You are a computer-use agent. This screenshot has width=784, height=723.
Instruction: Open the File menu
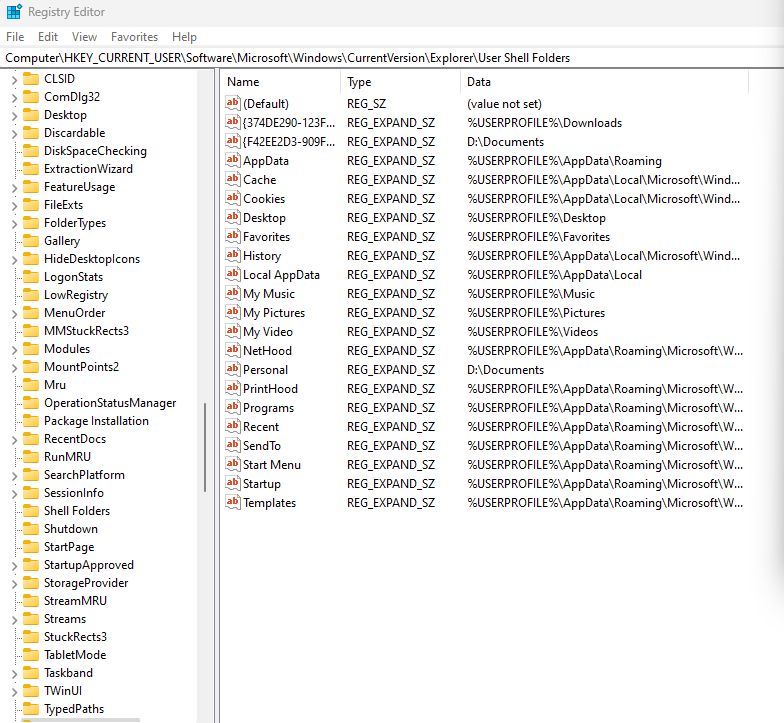tap(15, 36)
